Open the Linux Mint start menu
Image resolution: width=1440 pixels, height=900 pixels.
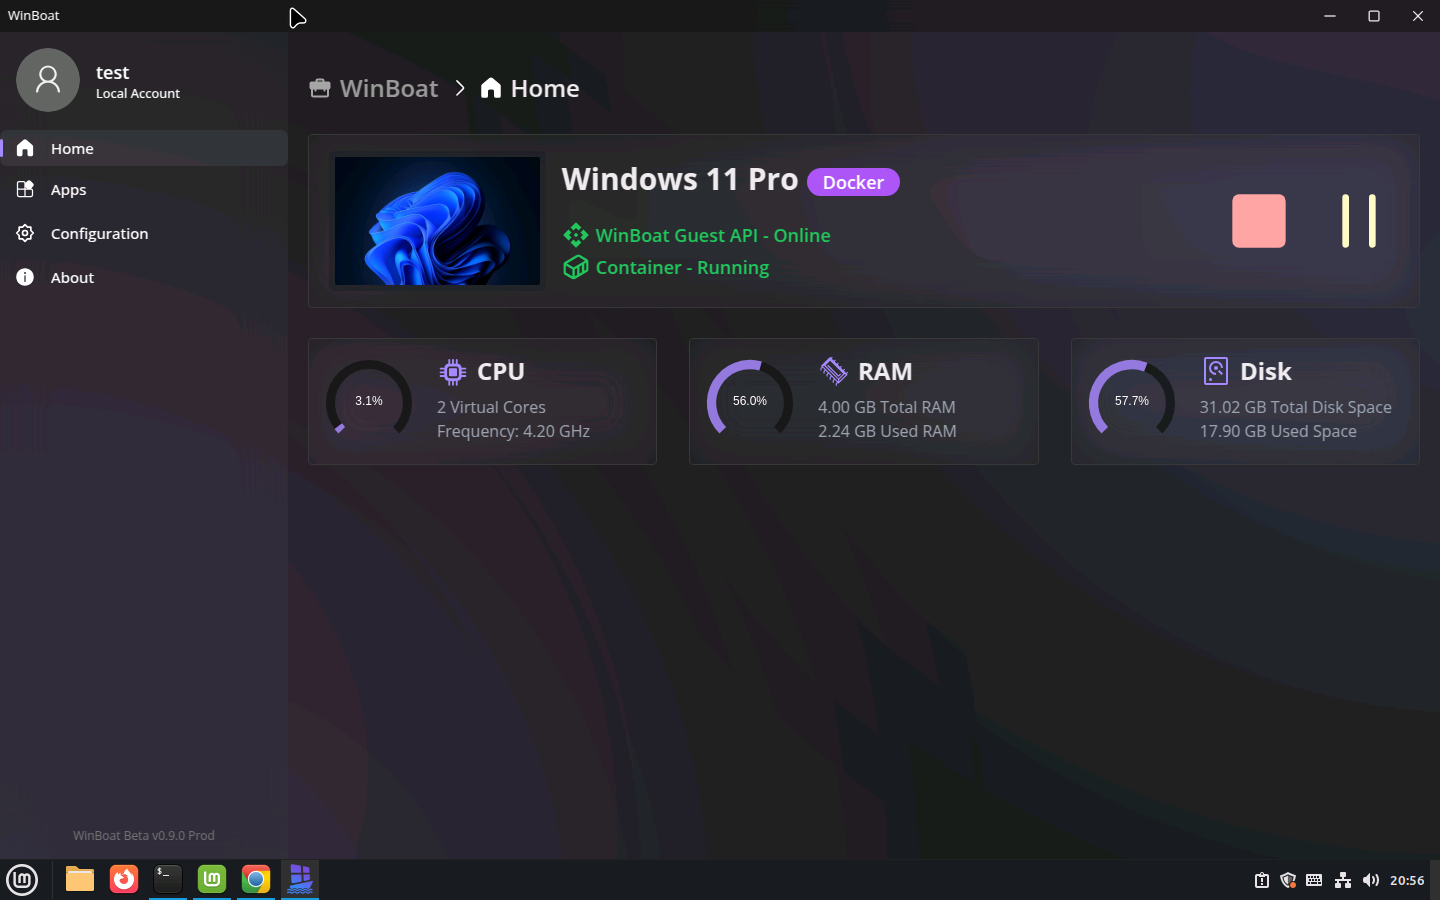[x=22, y=880]
